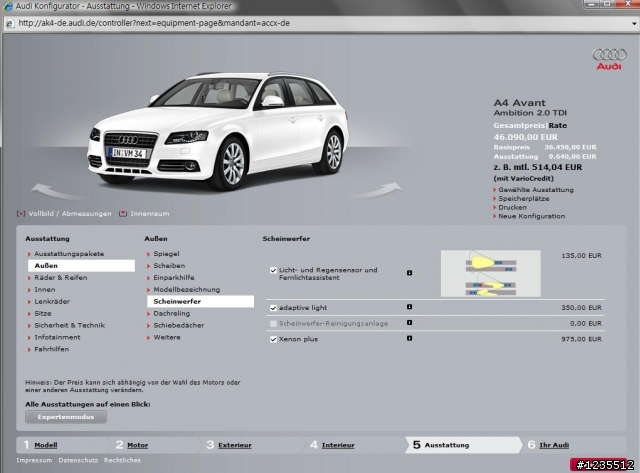Open the Rechtliches footer link
This screenshot has height=473, width=640.
pyautogui.click(x=122, y=460)
